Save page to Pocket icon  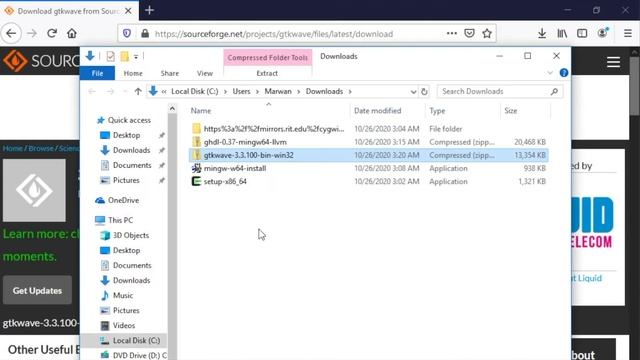click(469, 33)
